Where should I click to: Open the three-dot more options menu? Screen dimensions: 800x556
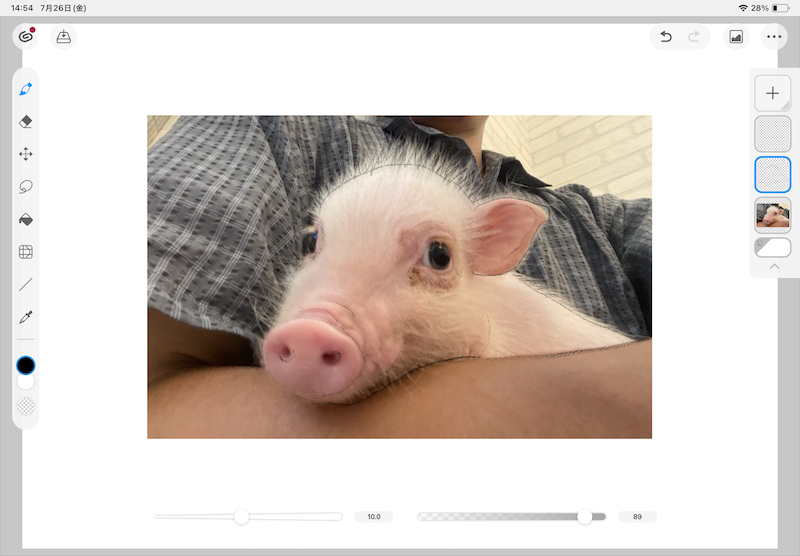coord(774,37)
